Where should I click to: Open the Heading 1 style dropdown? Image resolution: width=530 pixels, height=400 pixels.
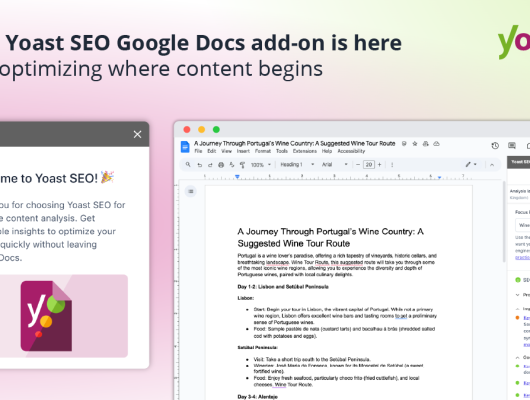coord(297,165)
